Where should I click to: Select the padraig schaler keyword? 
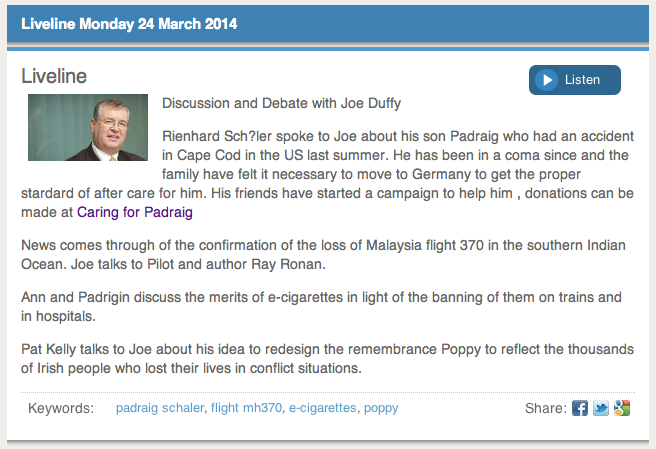pyautogui.click(x=160, y=408)
